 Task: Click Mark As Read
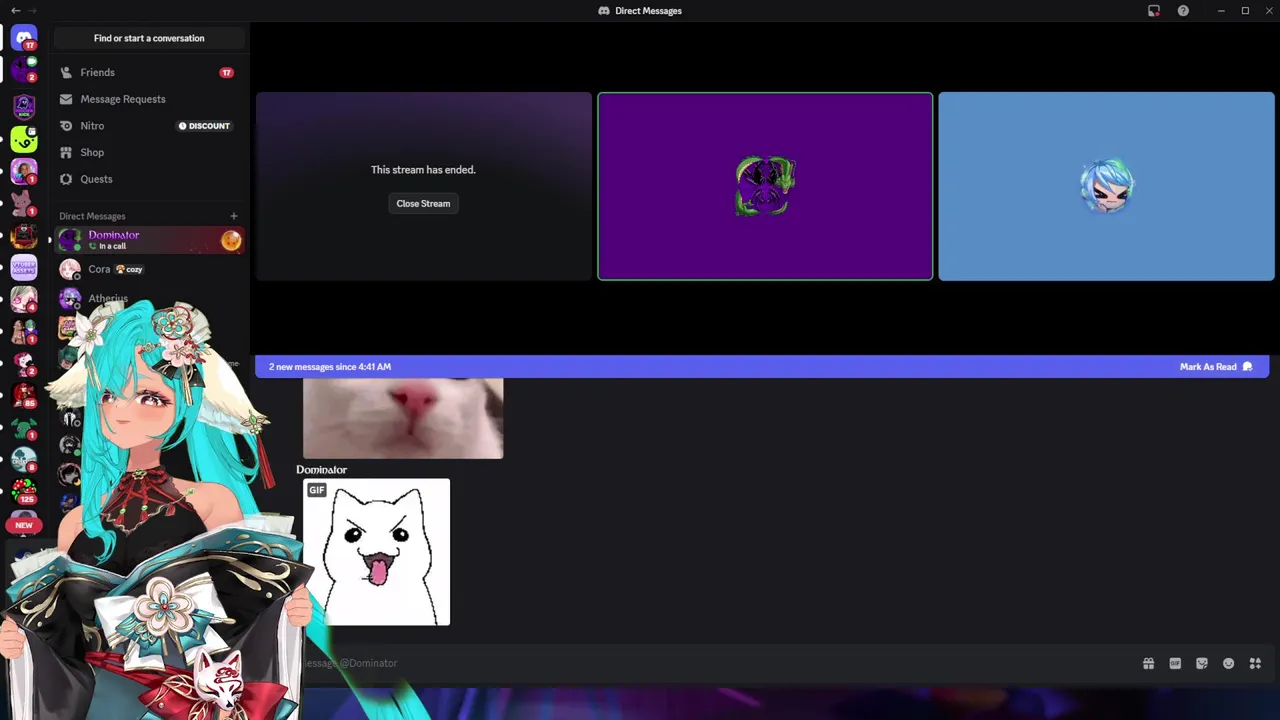coord(1215,367)
